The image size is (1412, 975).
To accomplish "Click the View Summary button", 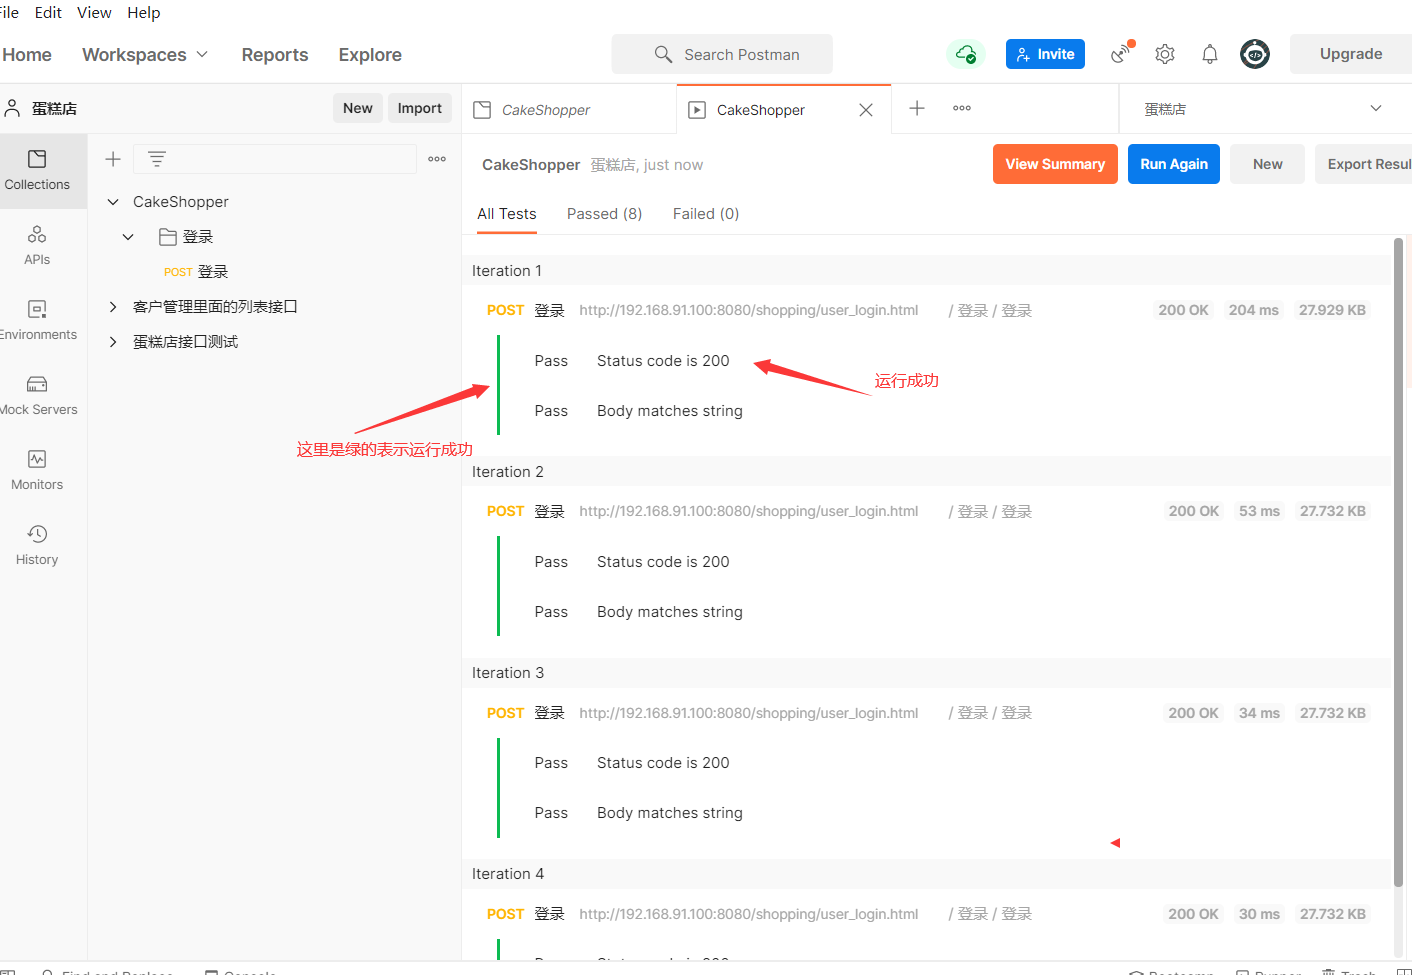I will [x=1055, y=164].
